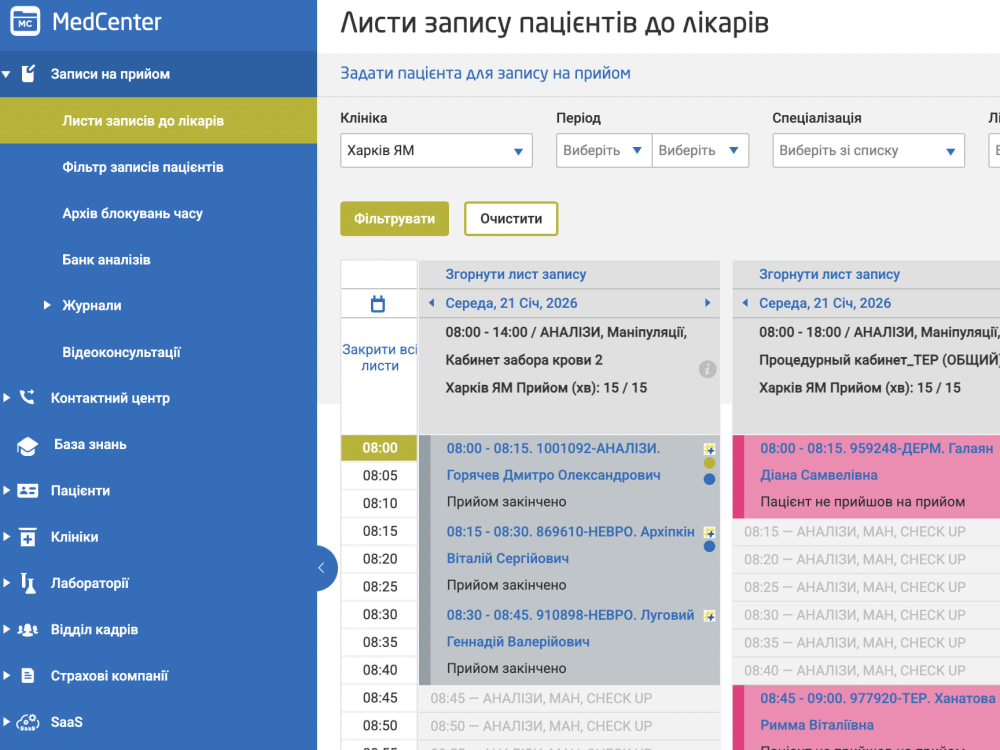The height and width of the screenshot is (750, 1000).
Task: Select free slot 08:30 in second sheet
Action: pos(866,615)
